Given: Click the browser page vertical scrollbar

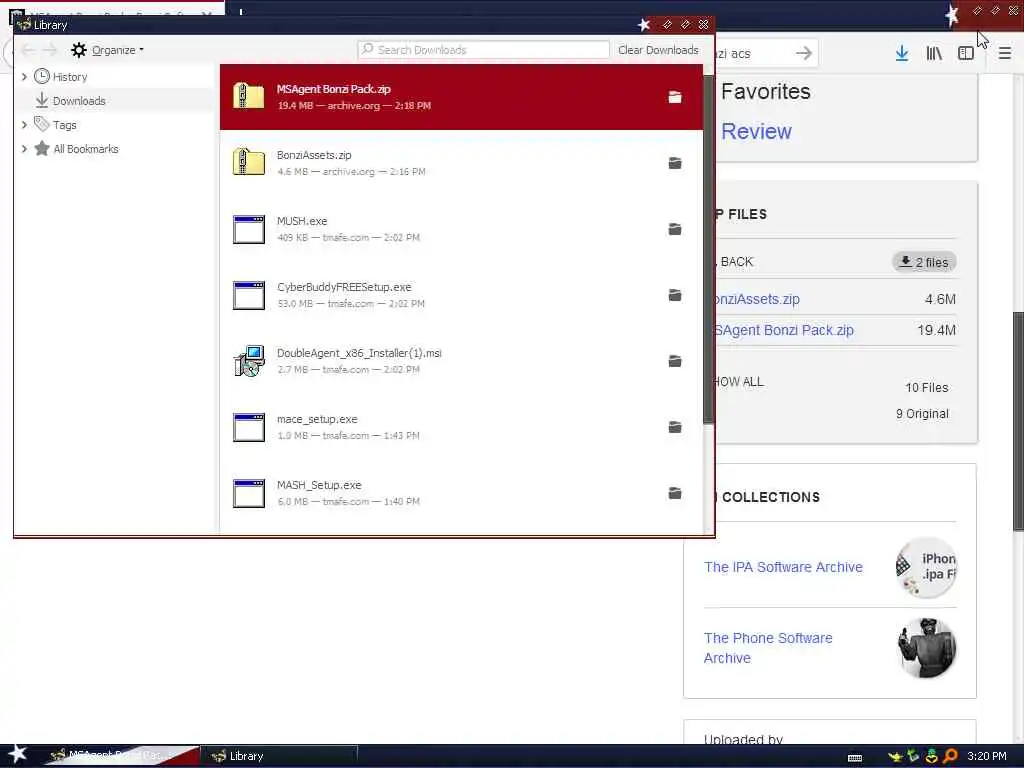Looking at the screenshot, I should click(1017, 421).
